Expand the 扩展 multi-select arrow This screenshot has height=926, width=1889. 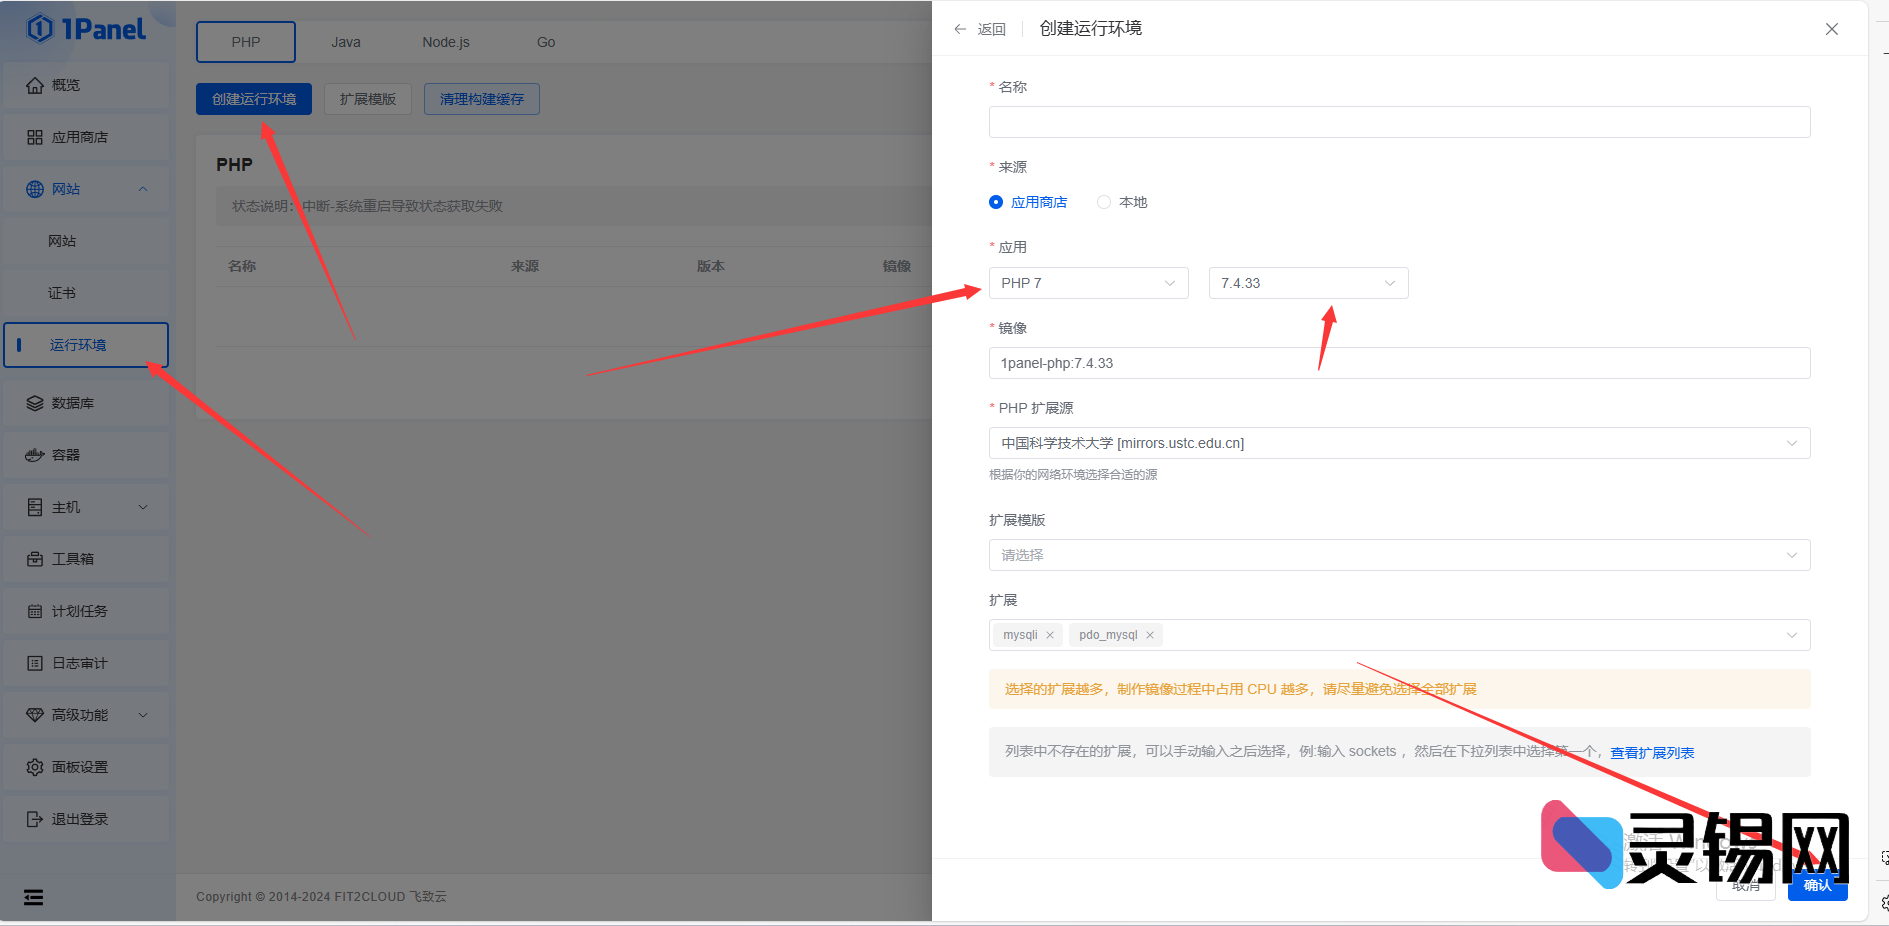[1792, 635]
